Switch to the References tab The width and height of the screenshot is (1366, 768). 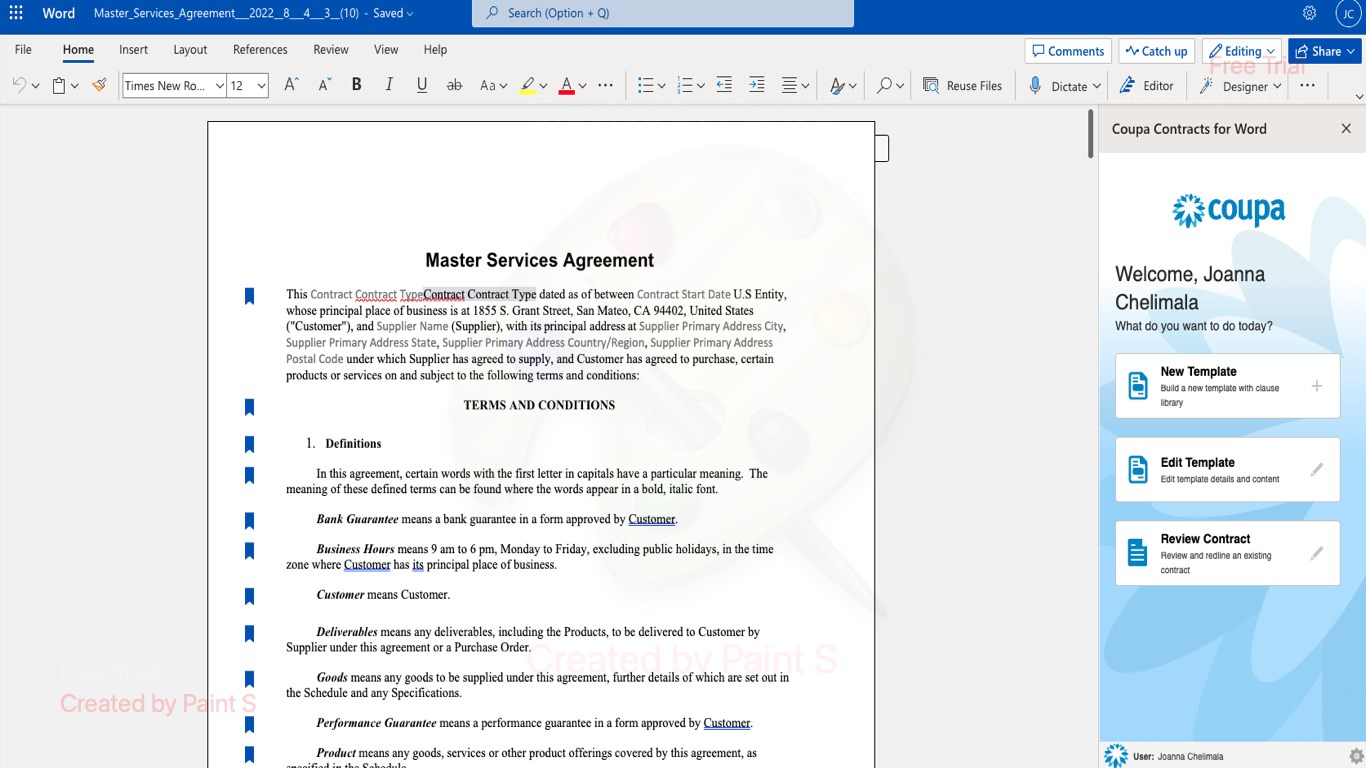click(x=260, y=49)
